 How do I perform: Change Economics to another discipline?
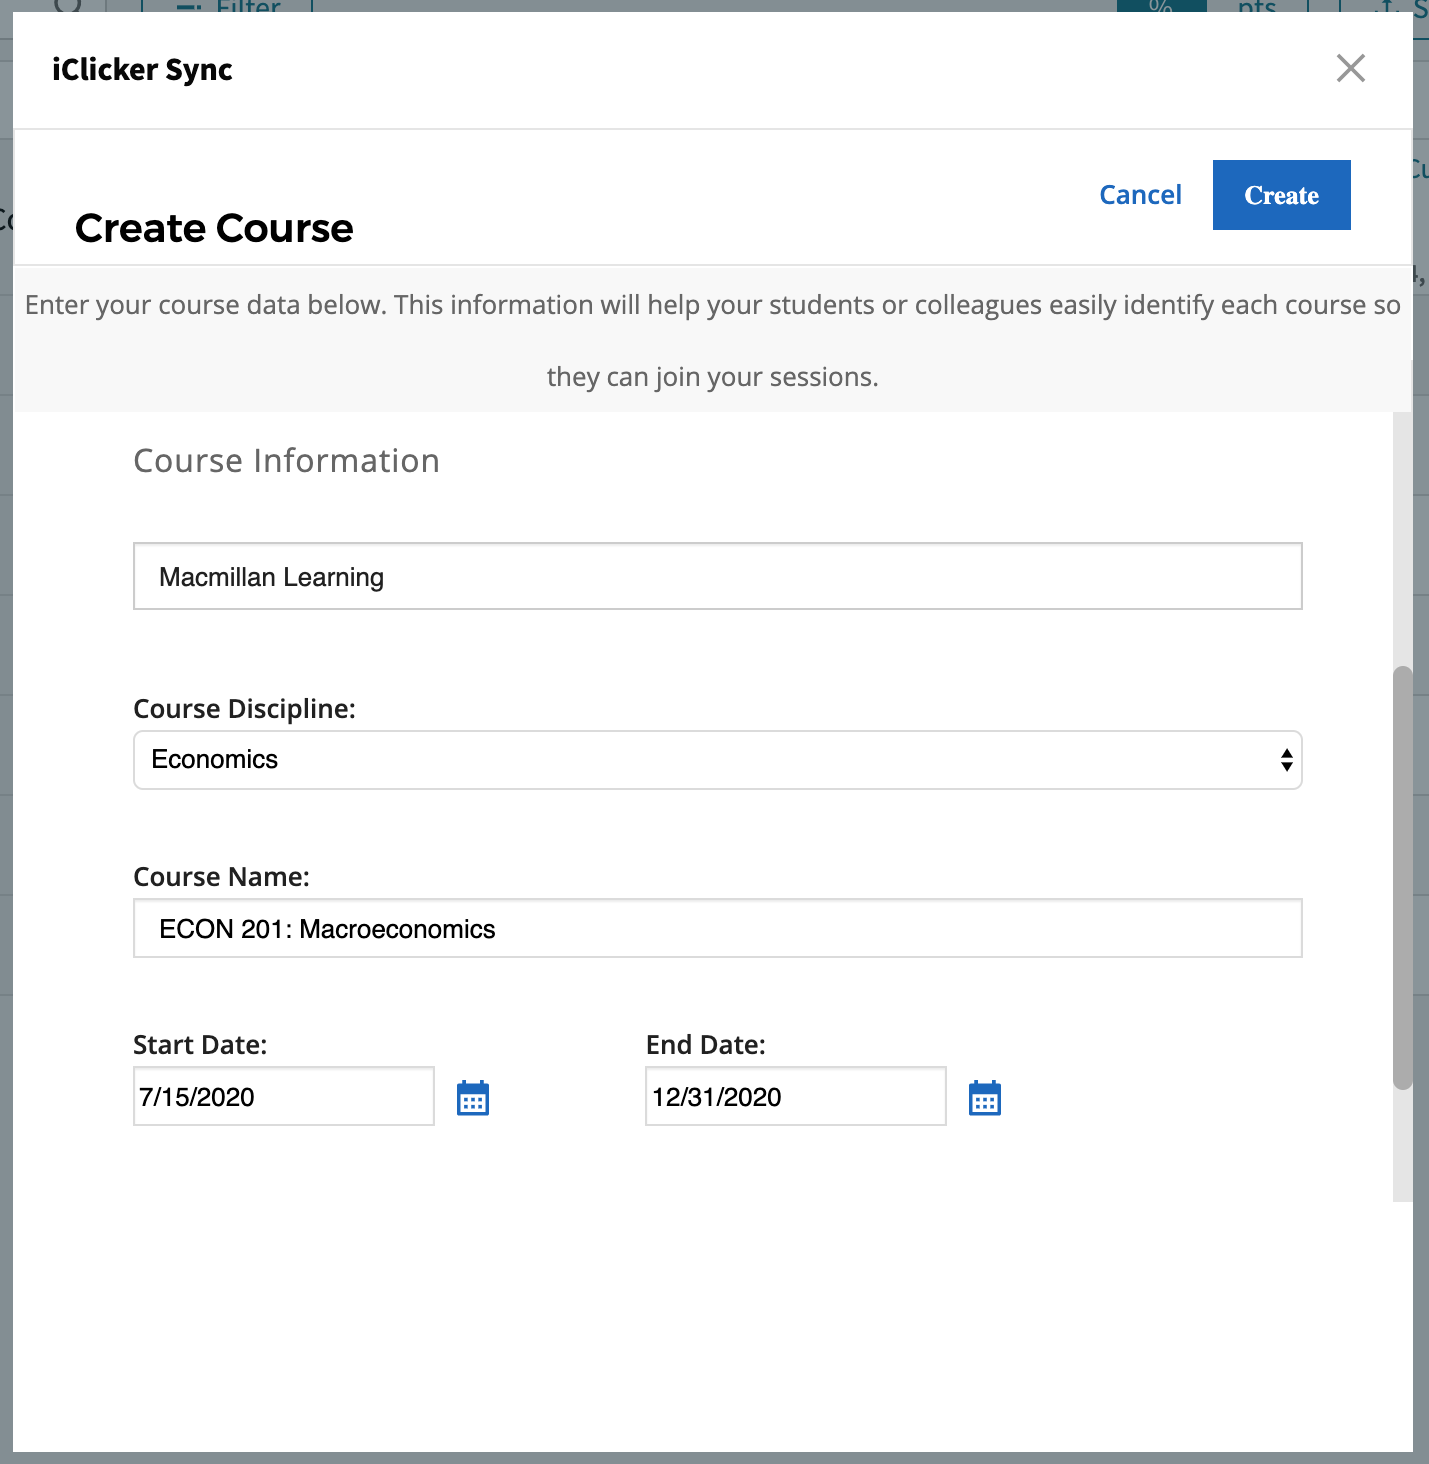(x=717, y=760)
